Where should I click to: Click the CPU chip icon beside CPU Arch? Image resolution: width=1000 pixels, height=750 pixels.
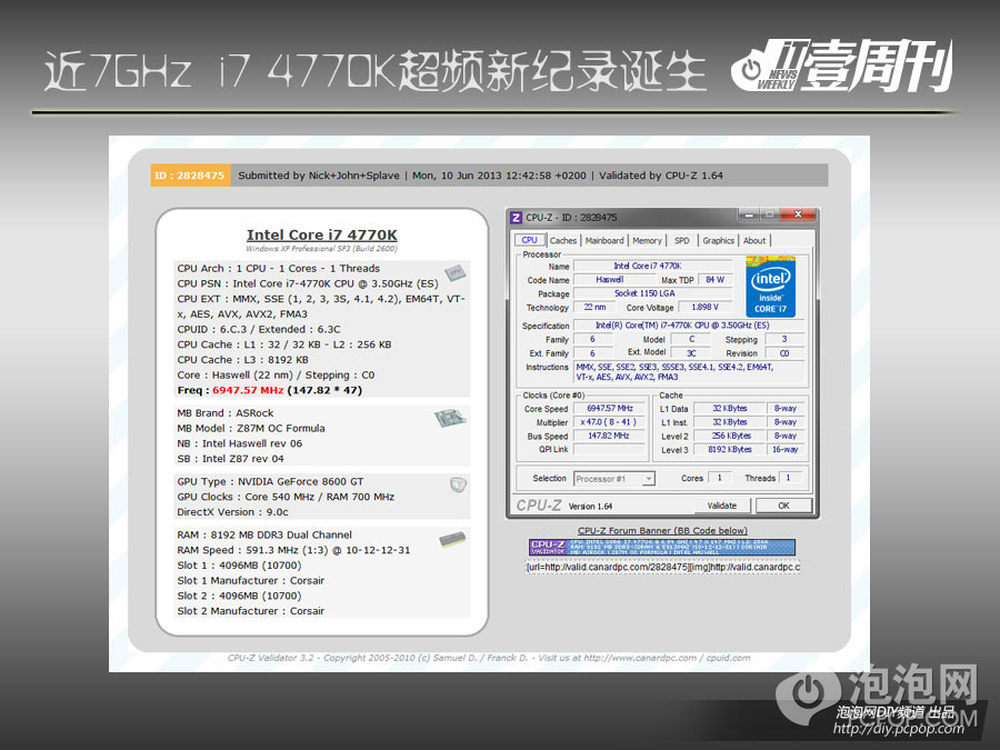coord(455,273)
